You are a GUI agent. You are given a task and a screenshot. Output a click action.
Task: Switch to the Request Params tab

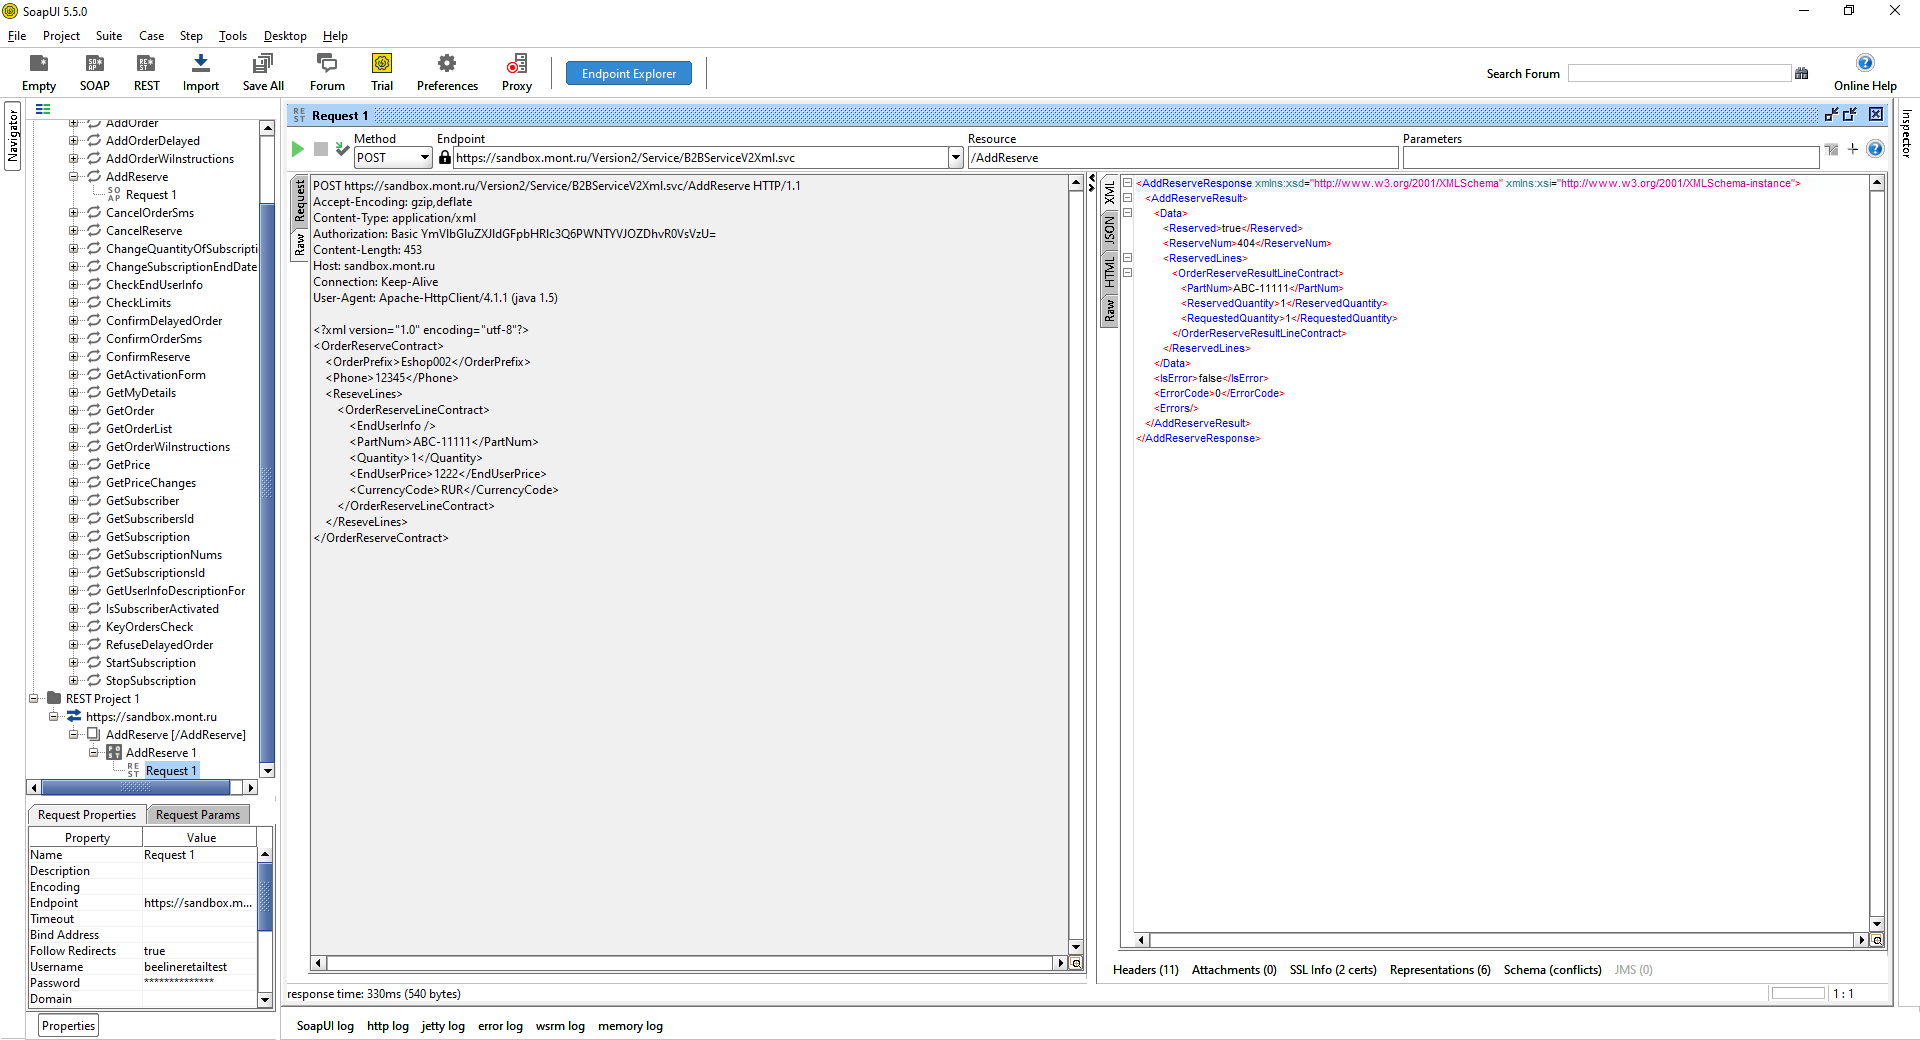click(198, 815)
